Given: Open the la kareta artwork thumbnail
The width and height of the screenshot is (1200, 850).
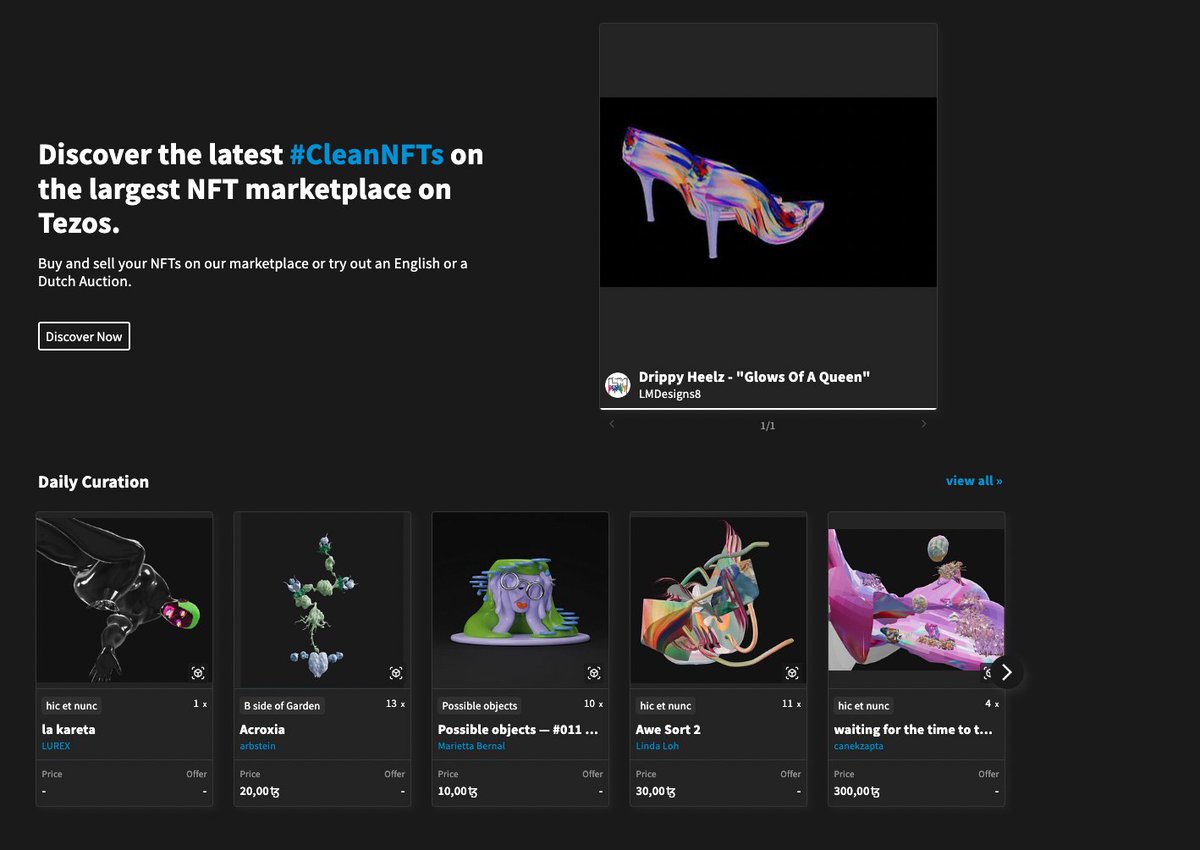Looking at the screenshot, I should point(124,599).
